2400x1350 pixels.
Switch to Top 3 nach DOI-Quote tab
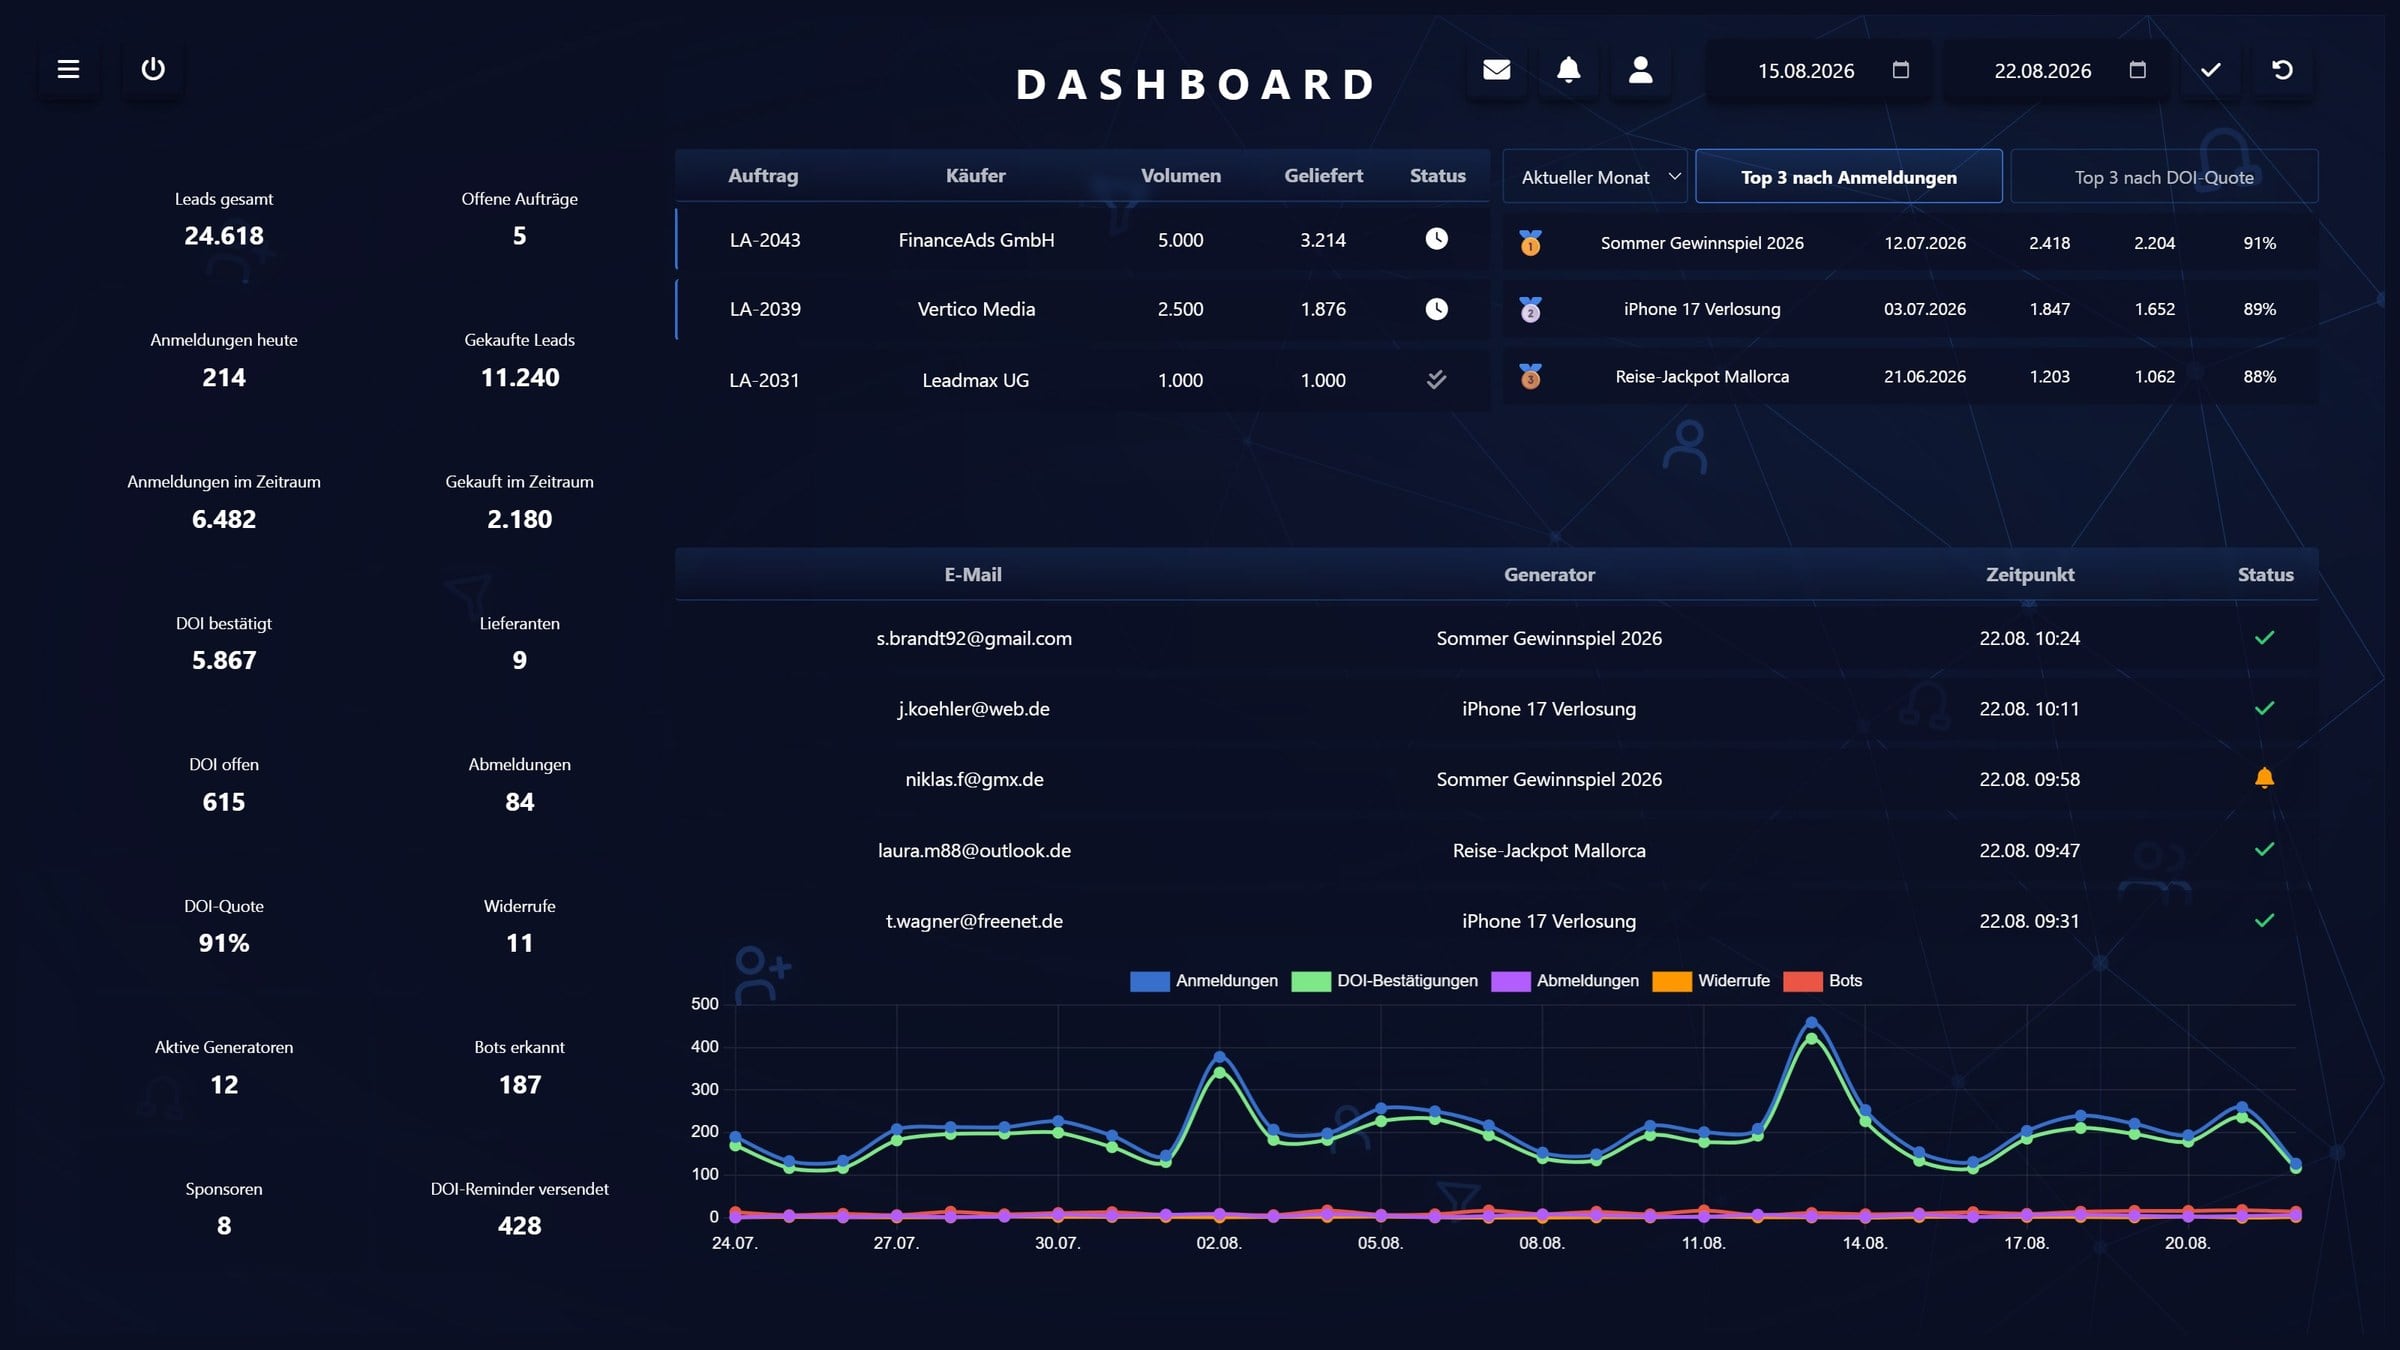point(2164,176)
